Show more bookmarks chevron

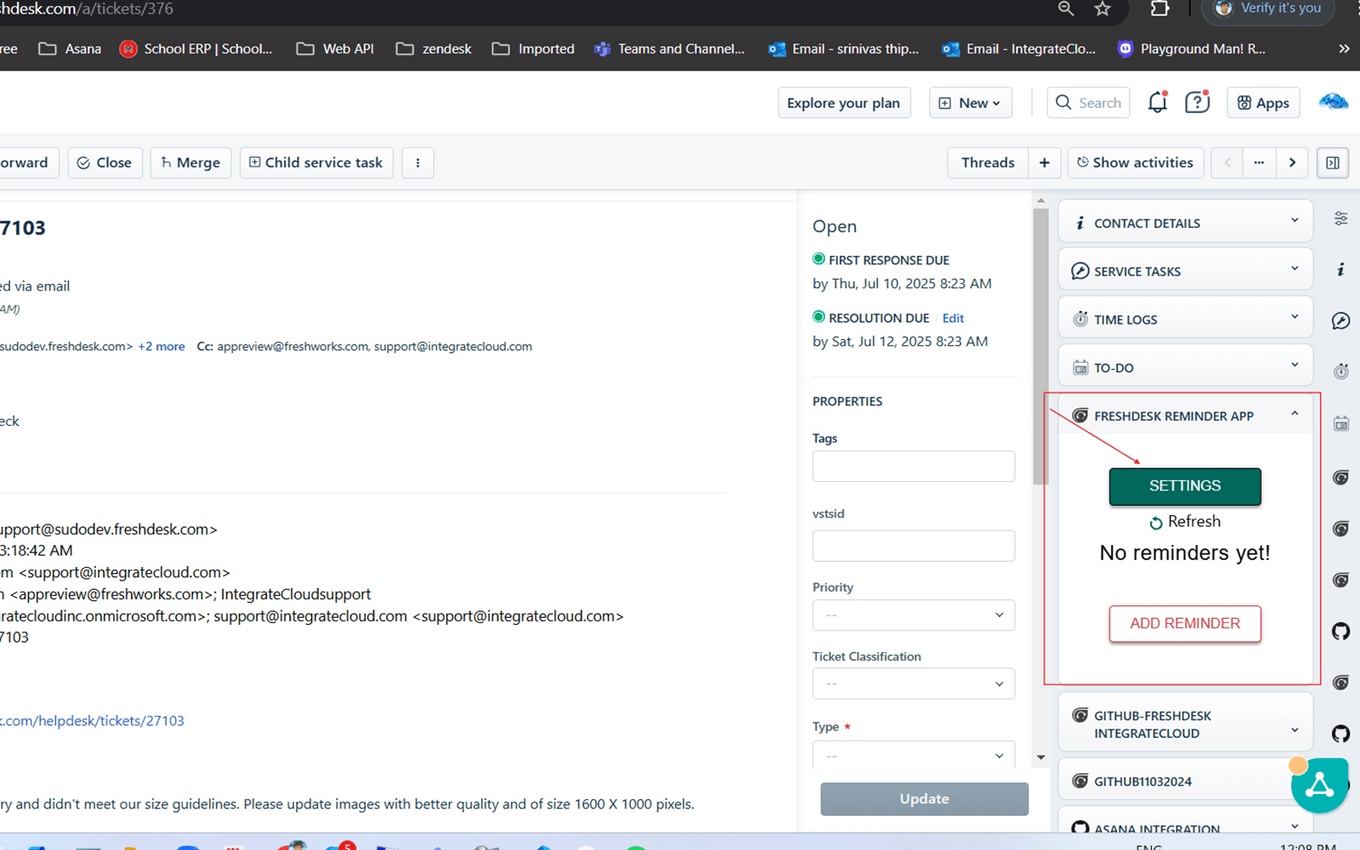pyautogui.click(x=1343, y=48)
